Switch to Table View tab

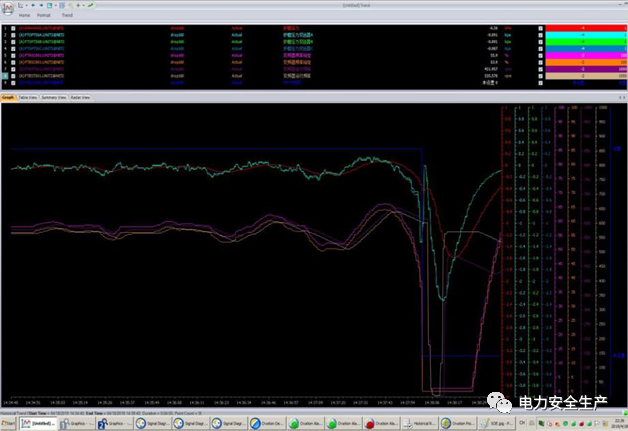27,98
